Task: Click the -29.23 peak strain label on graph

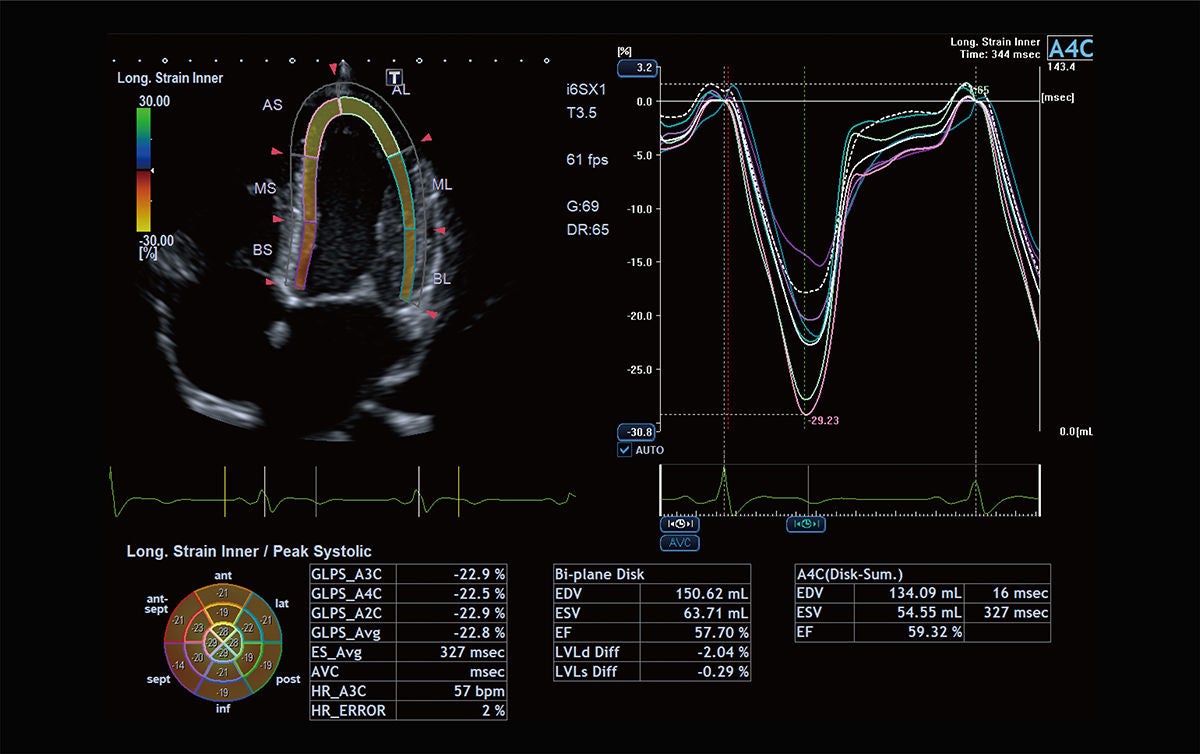Action: pyautogui.click(x=822, y=421)
